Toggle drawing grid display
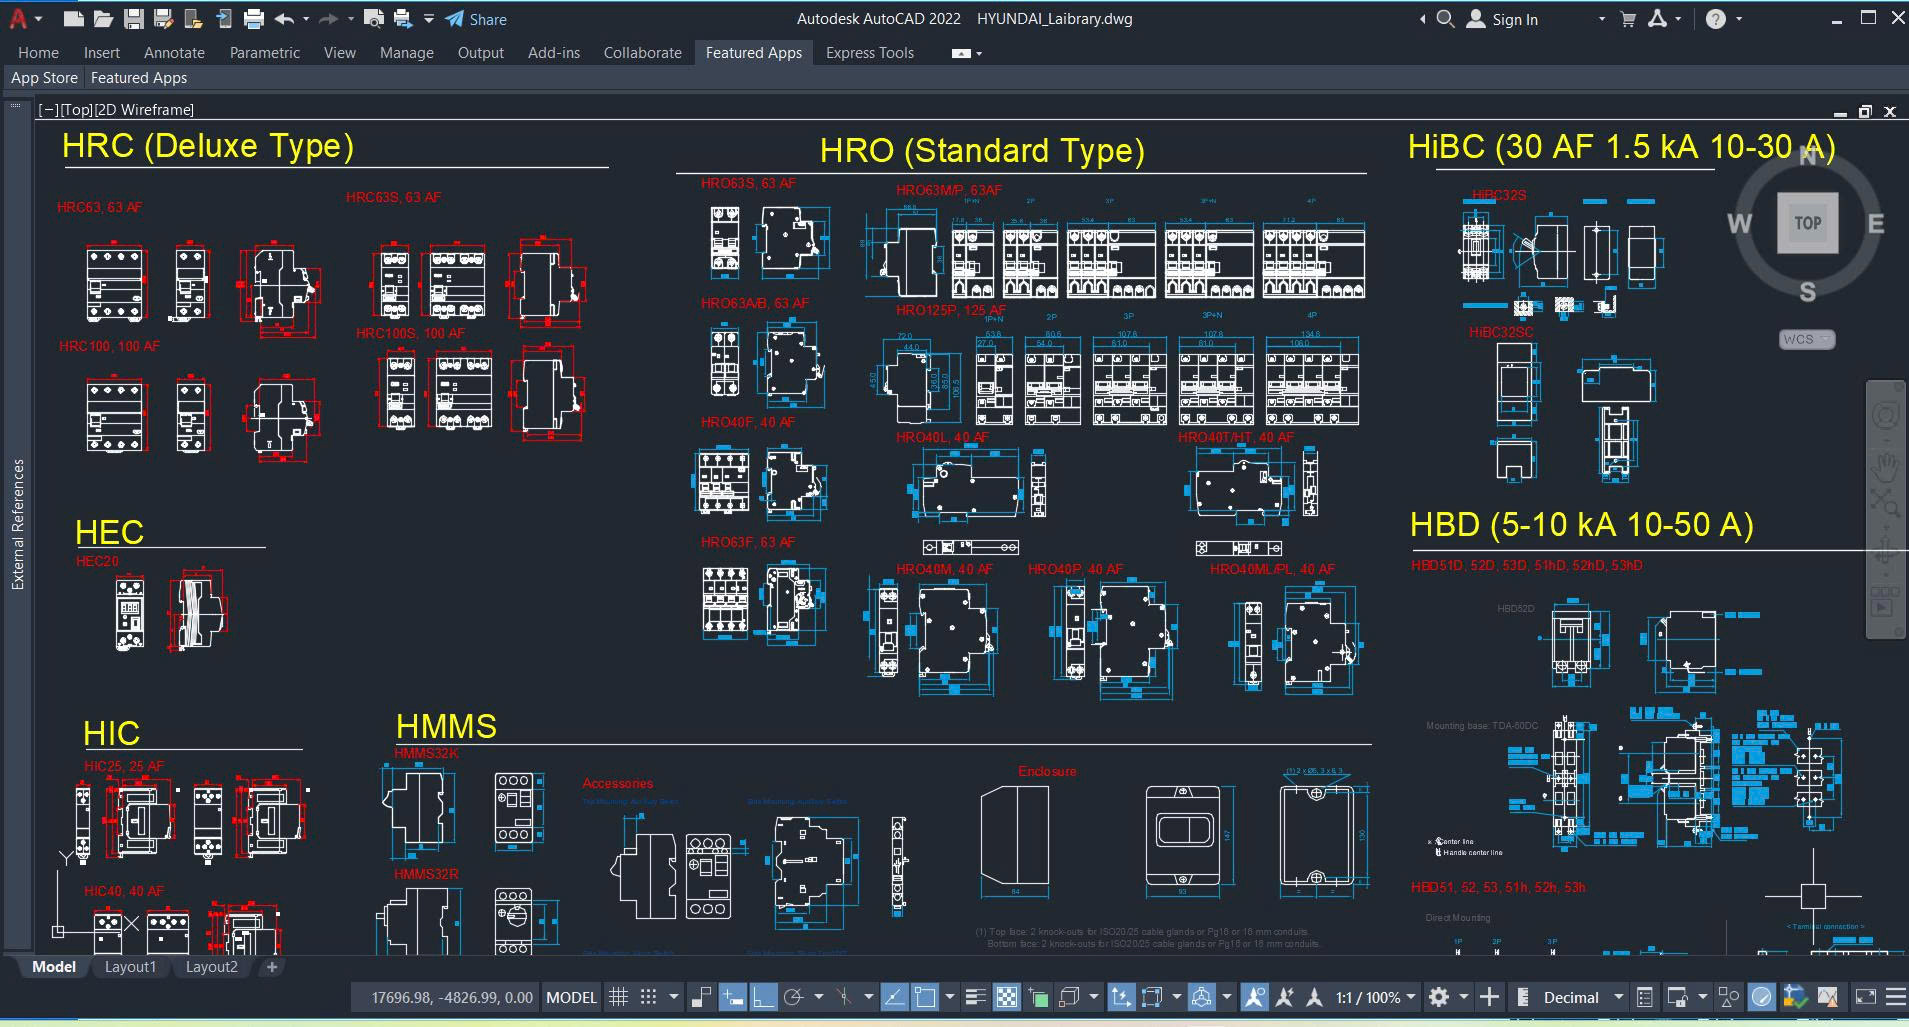The height and width of the screenshot is (1027, 1909). pyautogui.click(x=619, y=997)
